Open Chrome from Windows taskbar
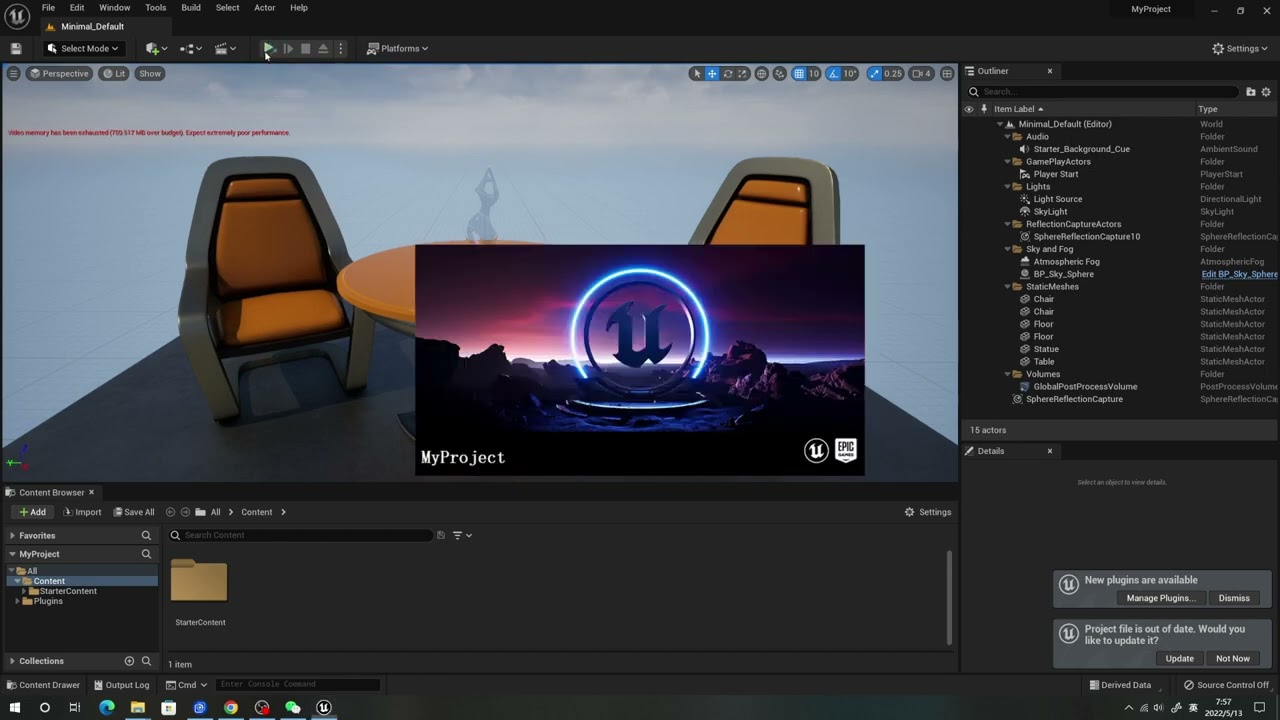The width and height of the screenshot is (1280, 720). point(231,707)
